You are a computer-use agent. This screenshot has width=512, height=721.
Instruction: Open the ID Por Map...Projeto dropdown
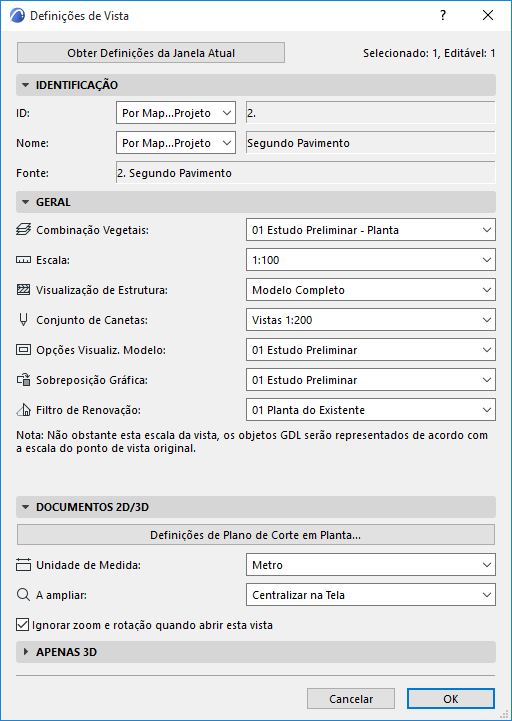point(176,113)
